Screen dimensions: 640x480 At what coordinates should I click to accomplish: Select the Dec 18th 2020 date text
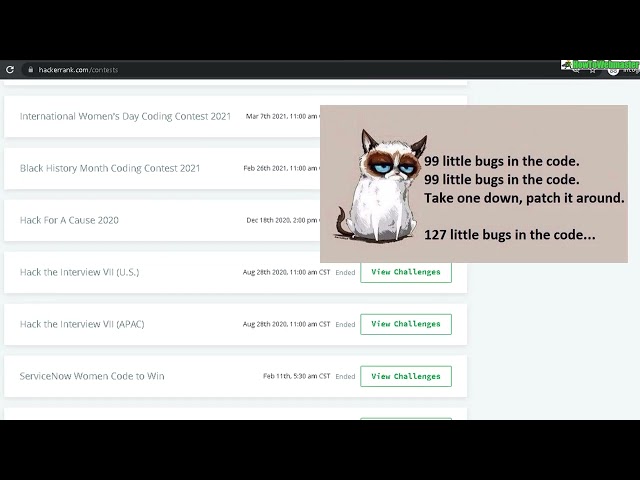click(283, 220)
